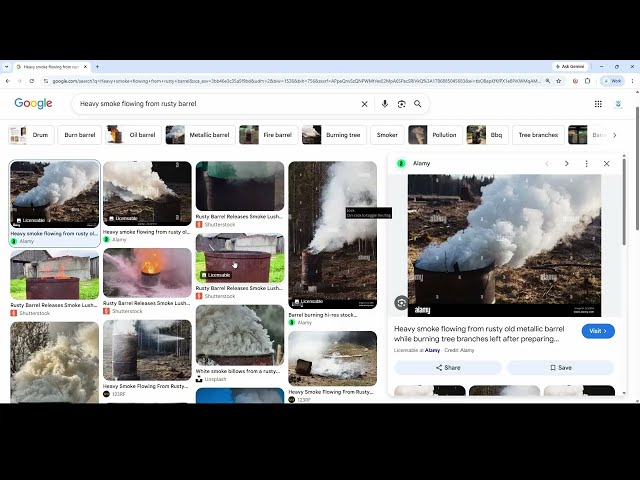
Task: Filter results by the Fire barrel chip
Action: click(x=269, y=135)
